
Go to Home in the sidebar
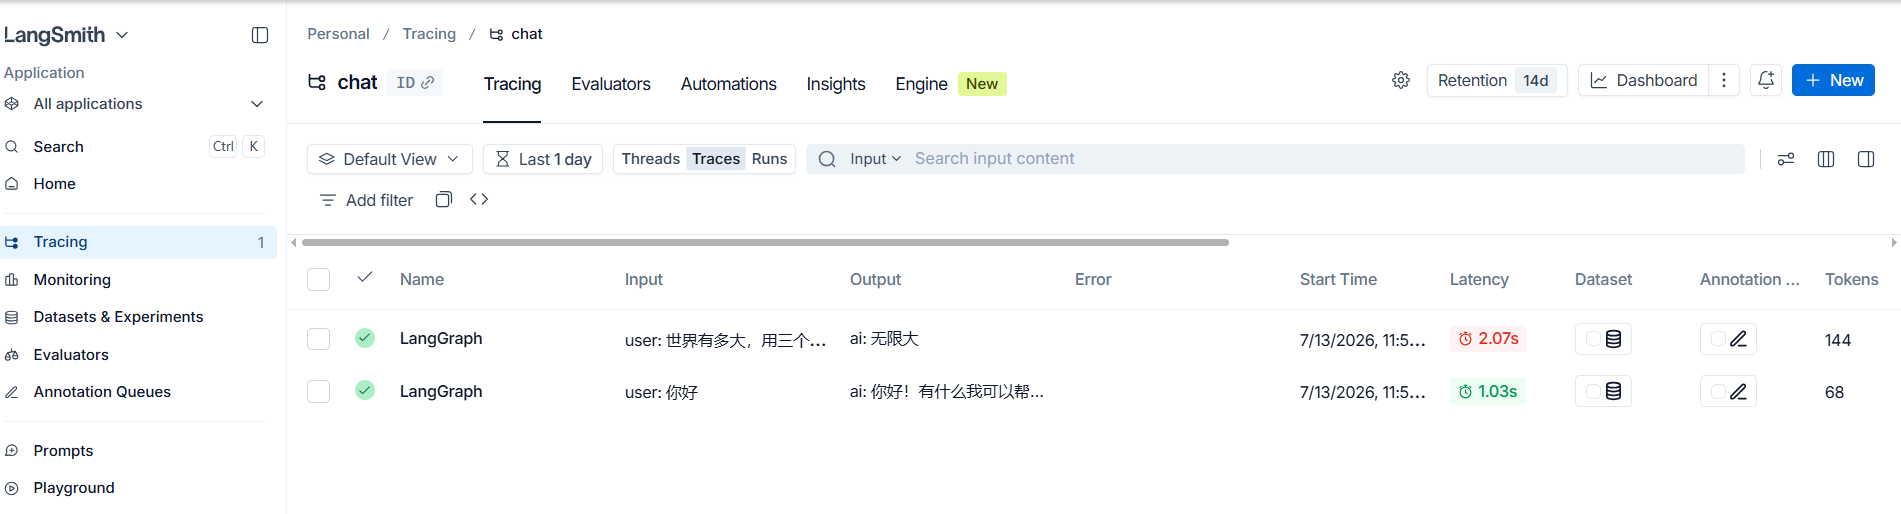(138, 184)
